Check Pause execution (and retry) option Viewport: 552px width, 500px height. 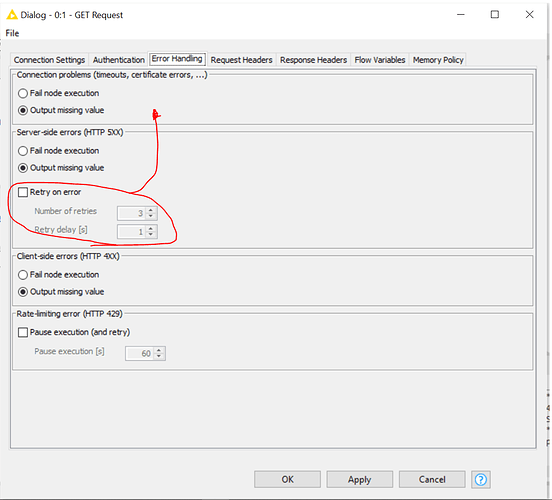23,332
